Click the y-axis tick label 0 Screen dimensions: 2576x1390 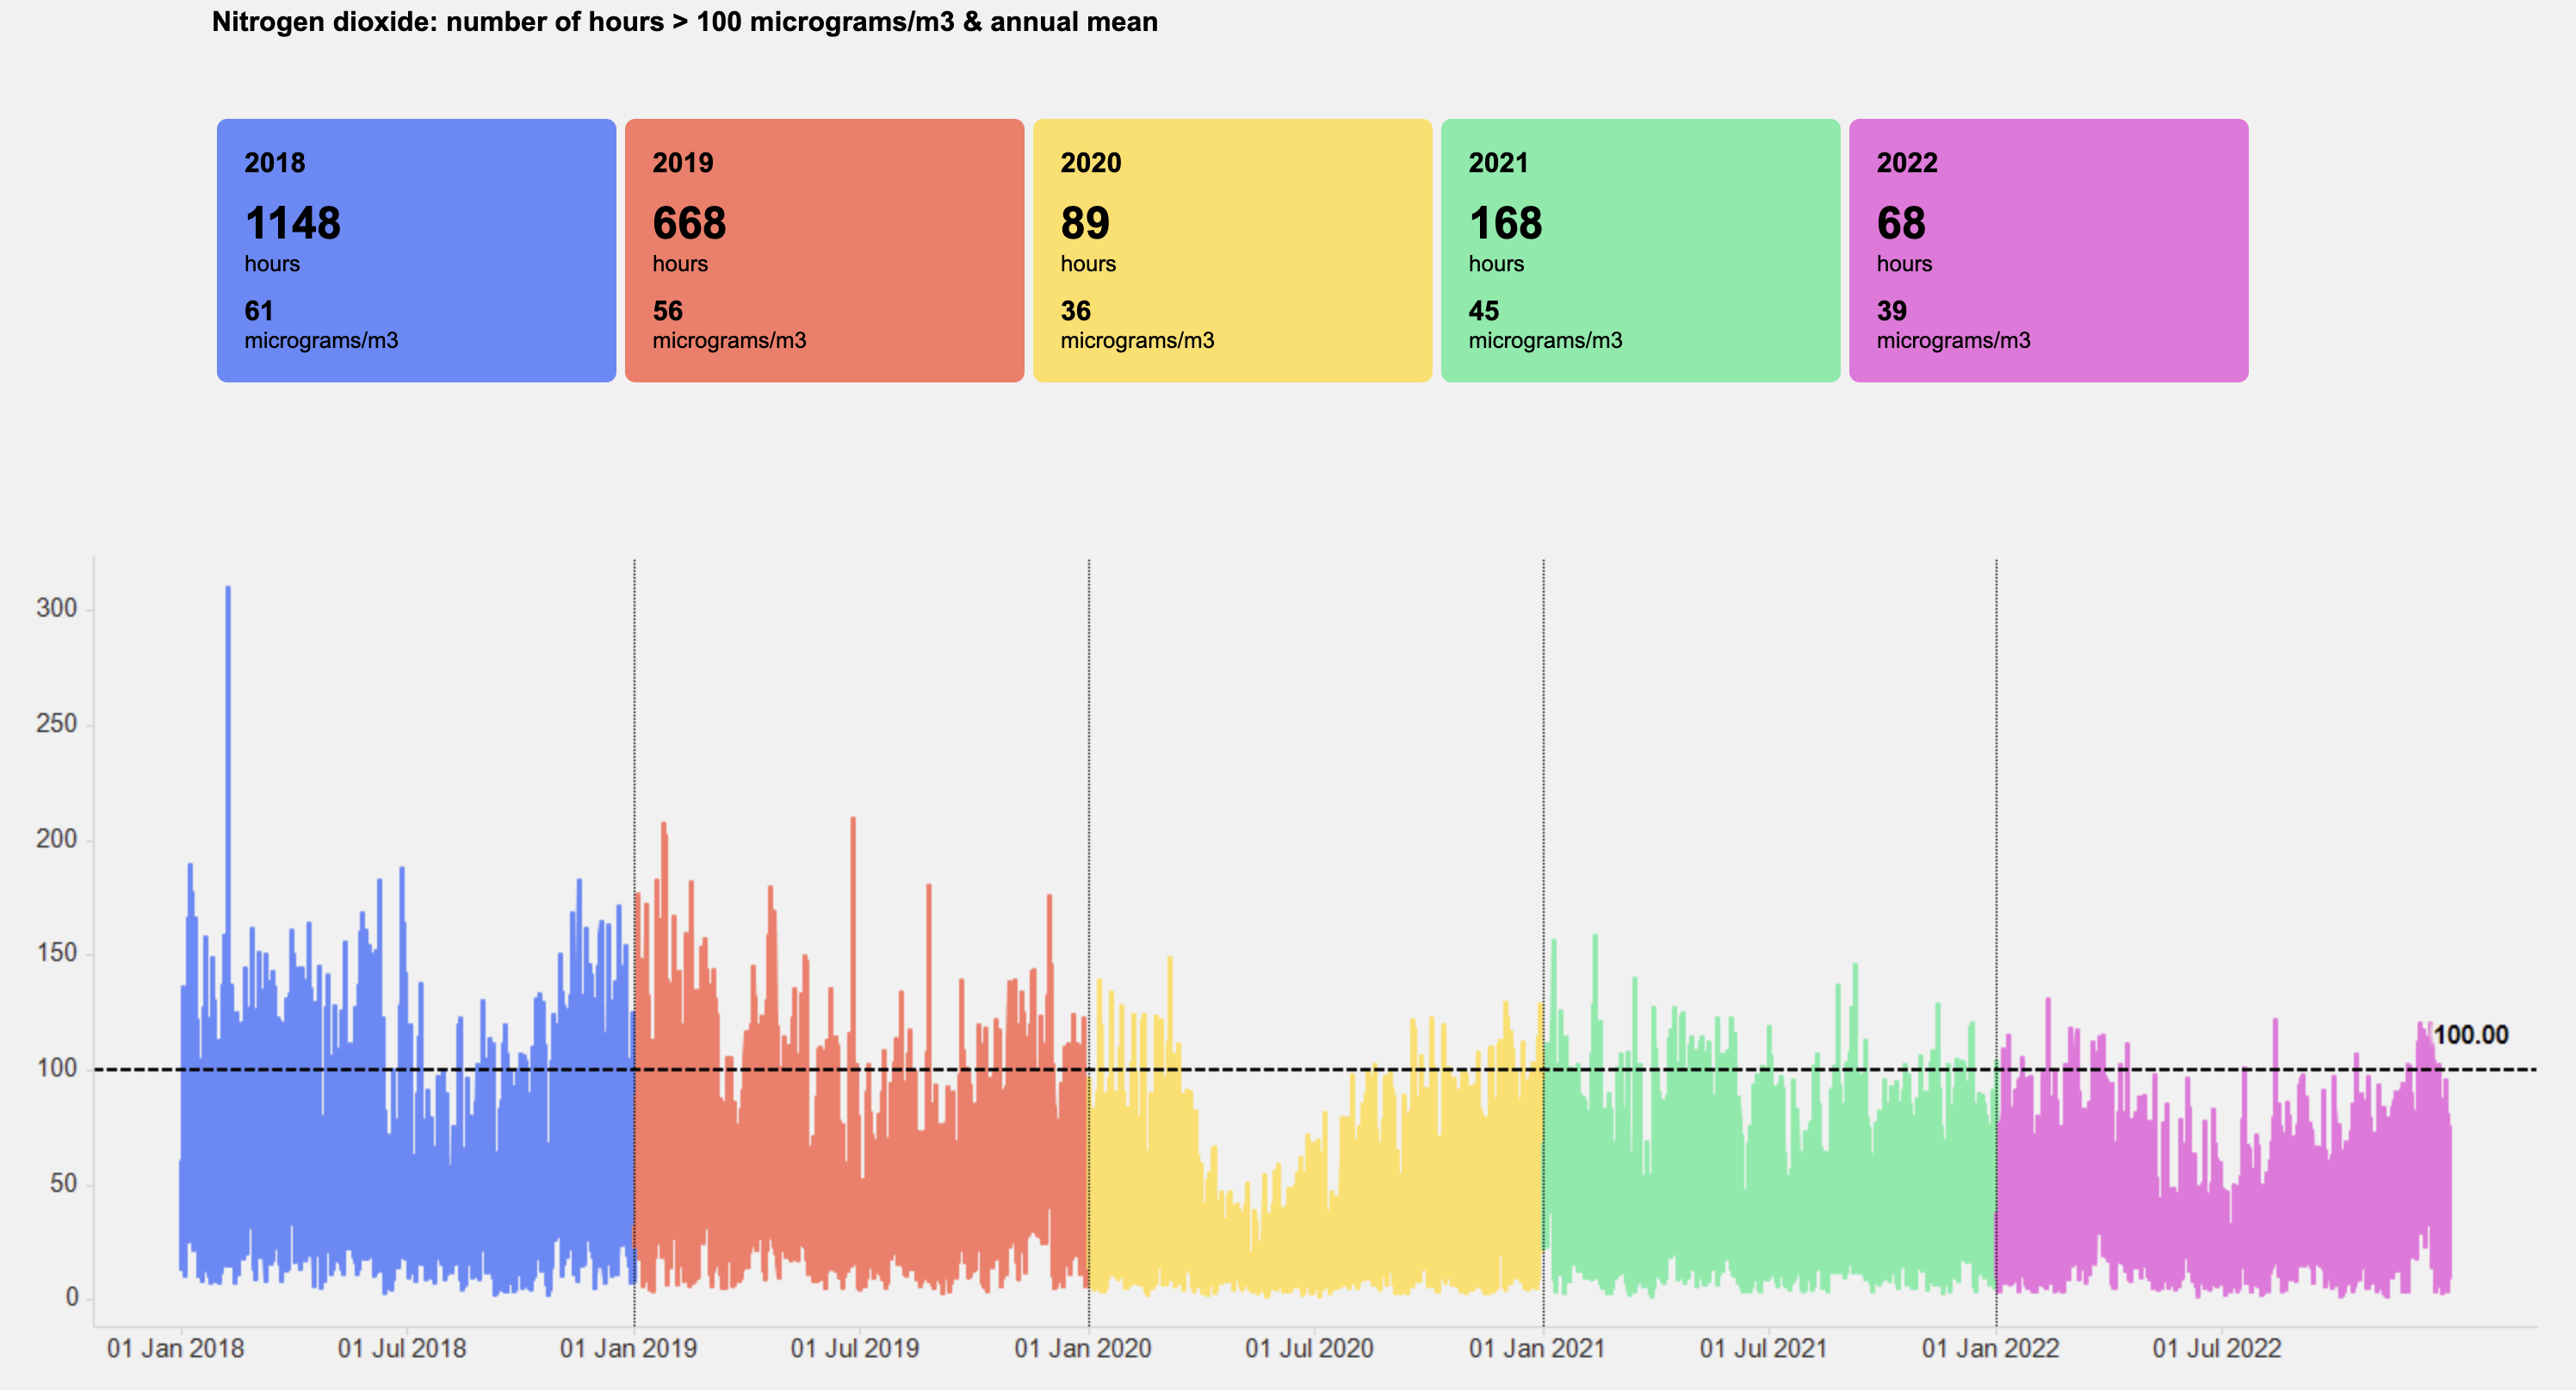pyautogui.click(x=71, y=1297)
